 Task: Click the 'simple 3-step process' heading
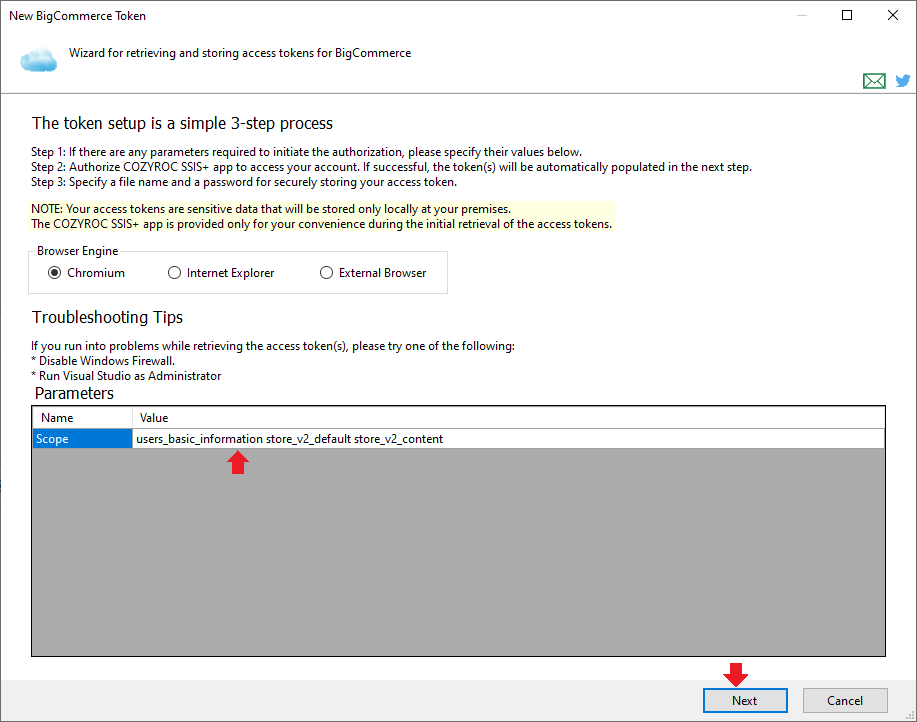[182, 123]
